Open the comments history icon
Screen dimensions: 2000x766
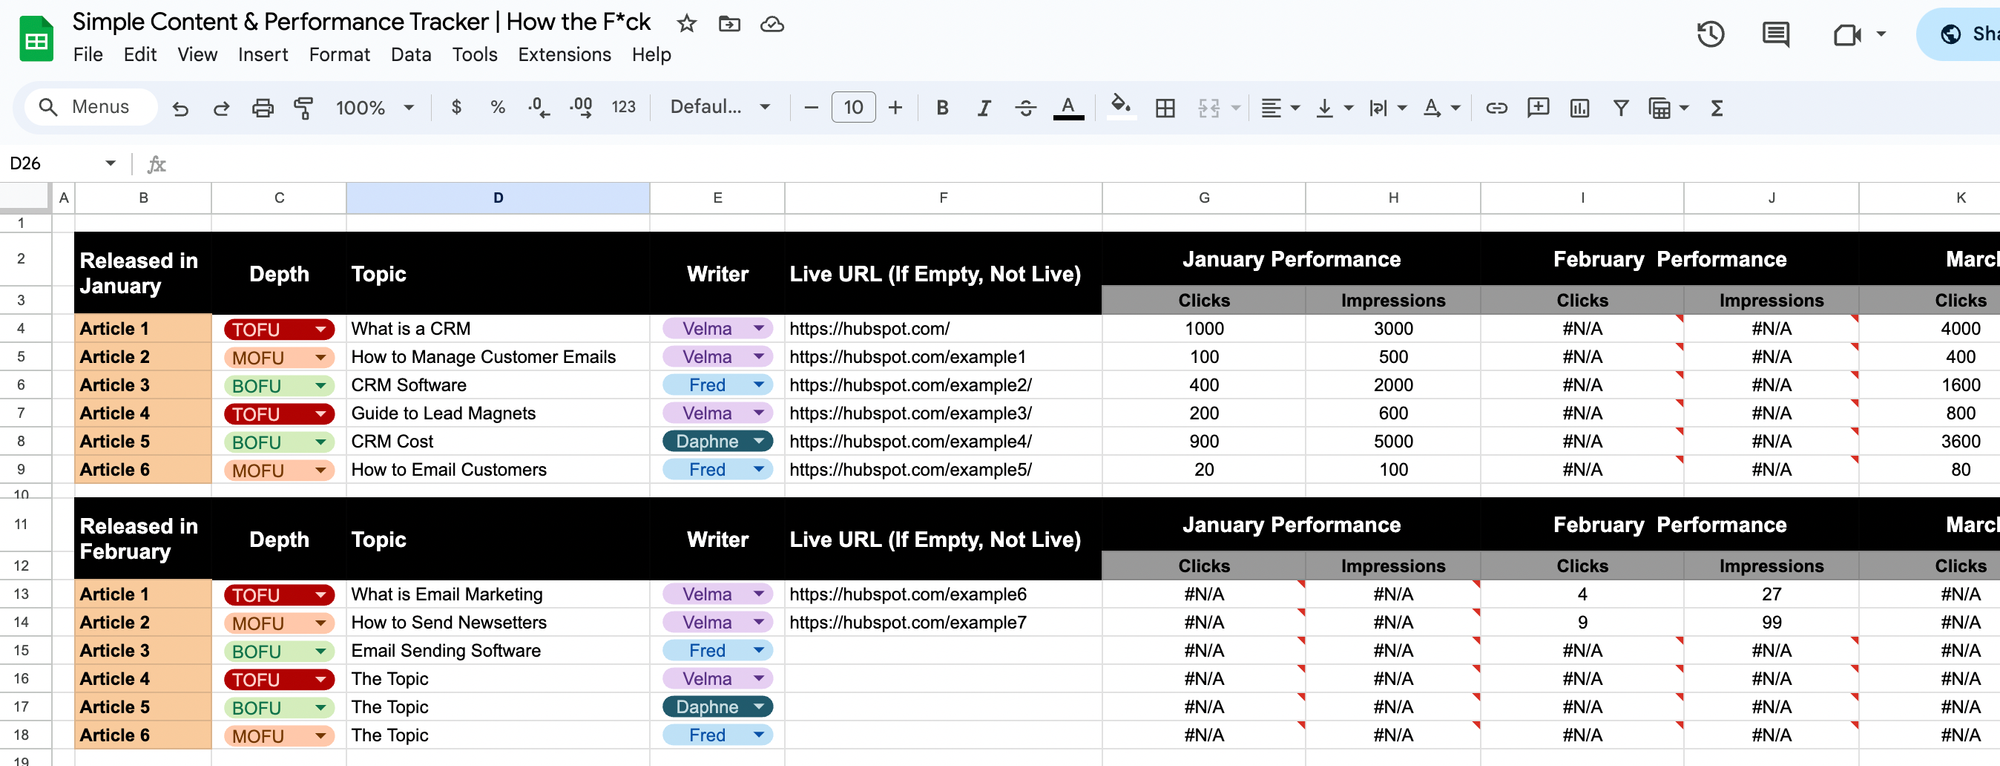coord(1775,35)
